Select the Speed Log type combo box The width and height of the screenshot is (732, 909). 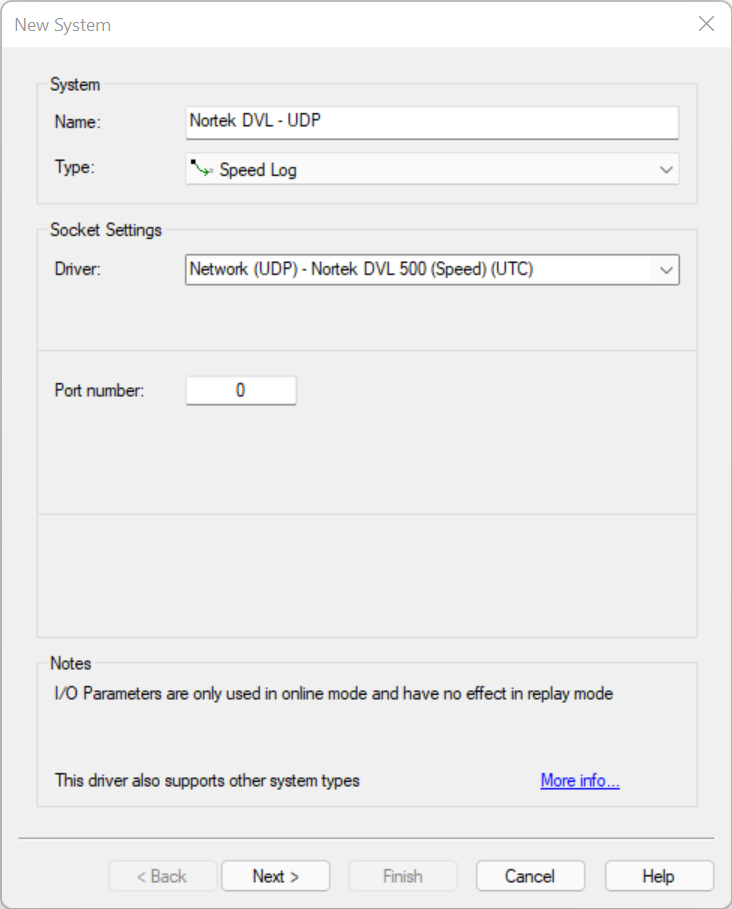click(432, 169)
